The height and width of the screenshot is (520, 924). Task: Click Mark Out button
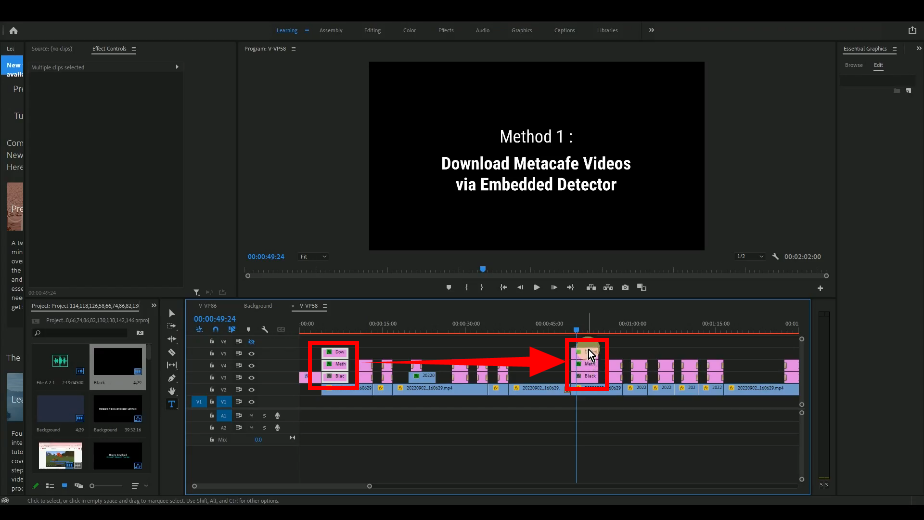(x=481, y=288)
